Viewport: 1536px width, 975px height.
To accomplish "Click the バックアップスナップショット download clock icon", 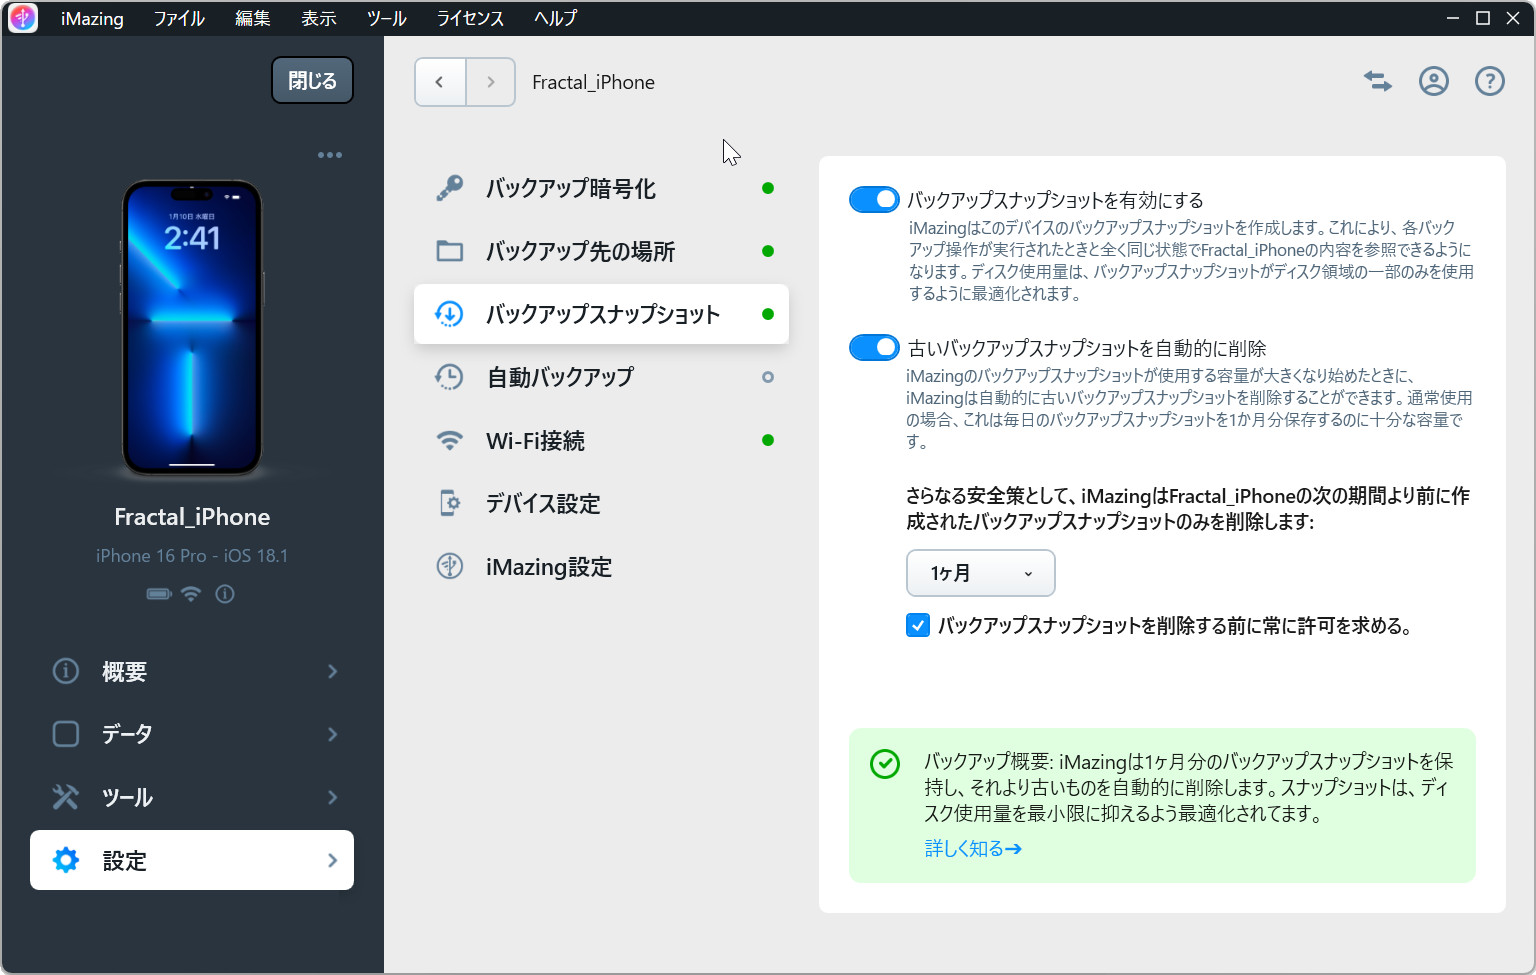I will (x=450, y=314).
